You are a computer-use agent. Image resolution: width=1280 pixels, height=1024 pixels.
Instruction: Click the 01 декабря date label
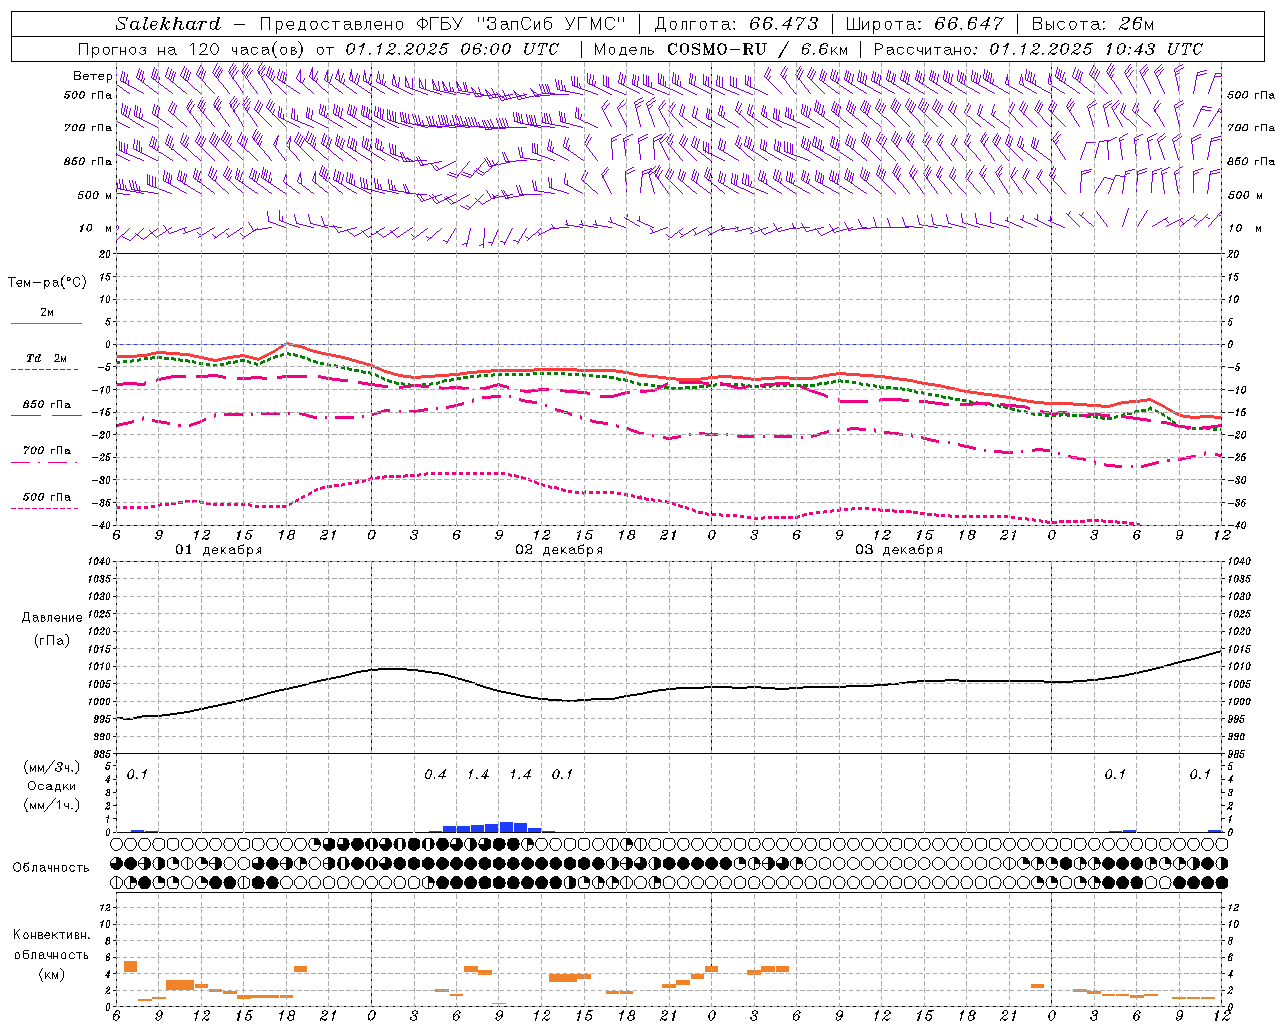pos(219,550)
